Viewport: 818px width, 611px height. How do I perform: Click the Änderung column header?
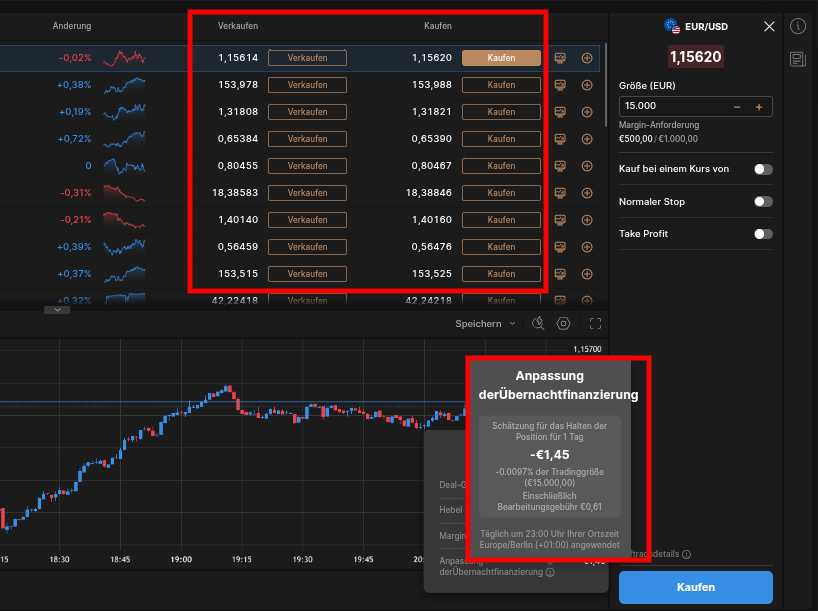[72, 25]
